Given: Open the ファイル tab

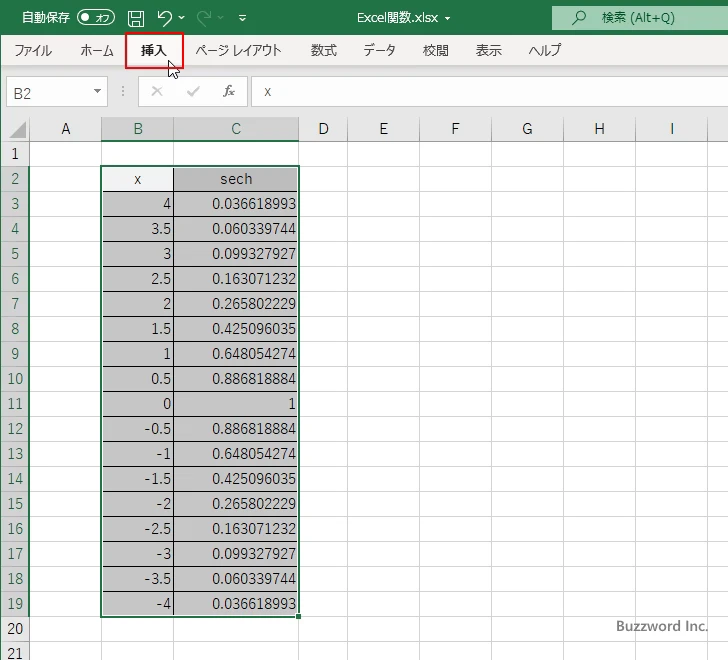Looking at the screenshot, I should point(33,50).
